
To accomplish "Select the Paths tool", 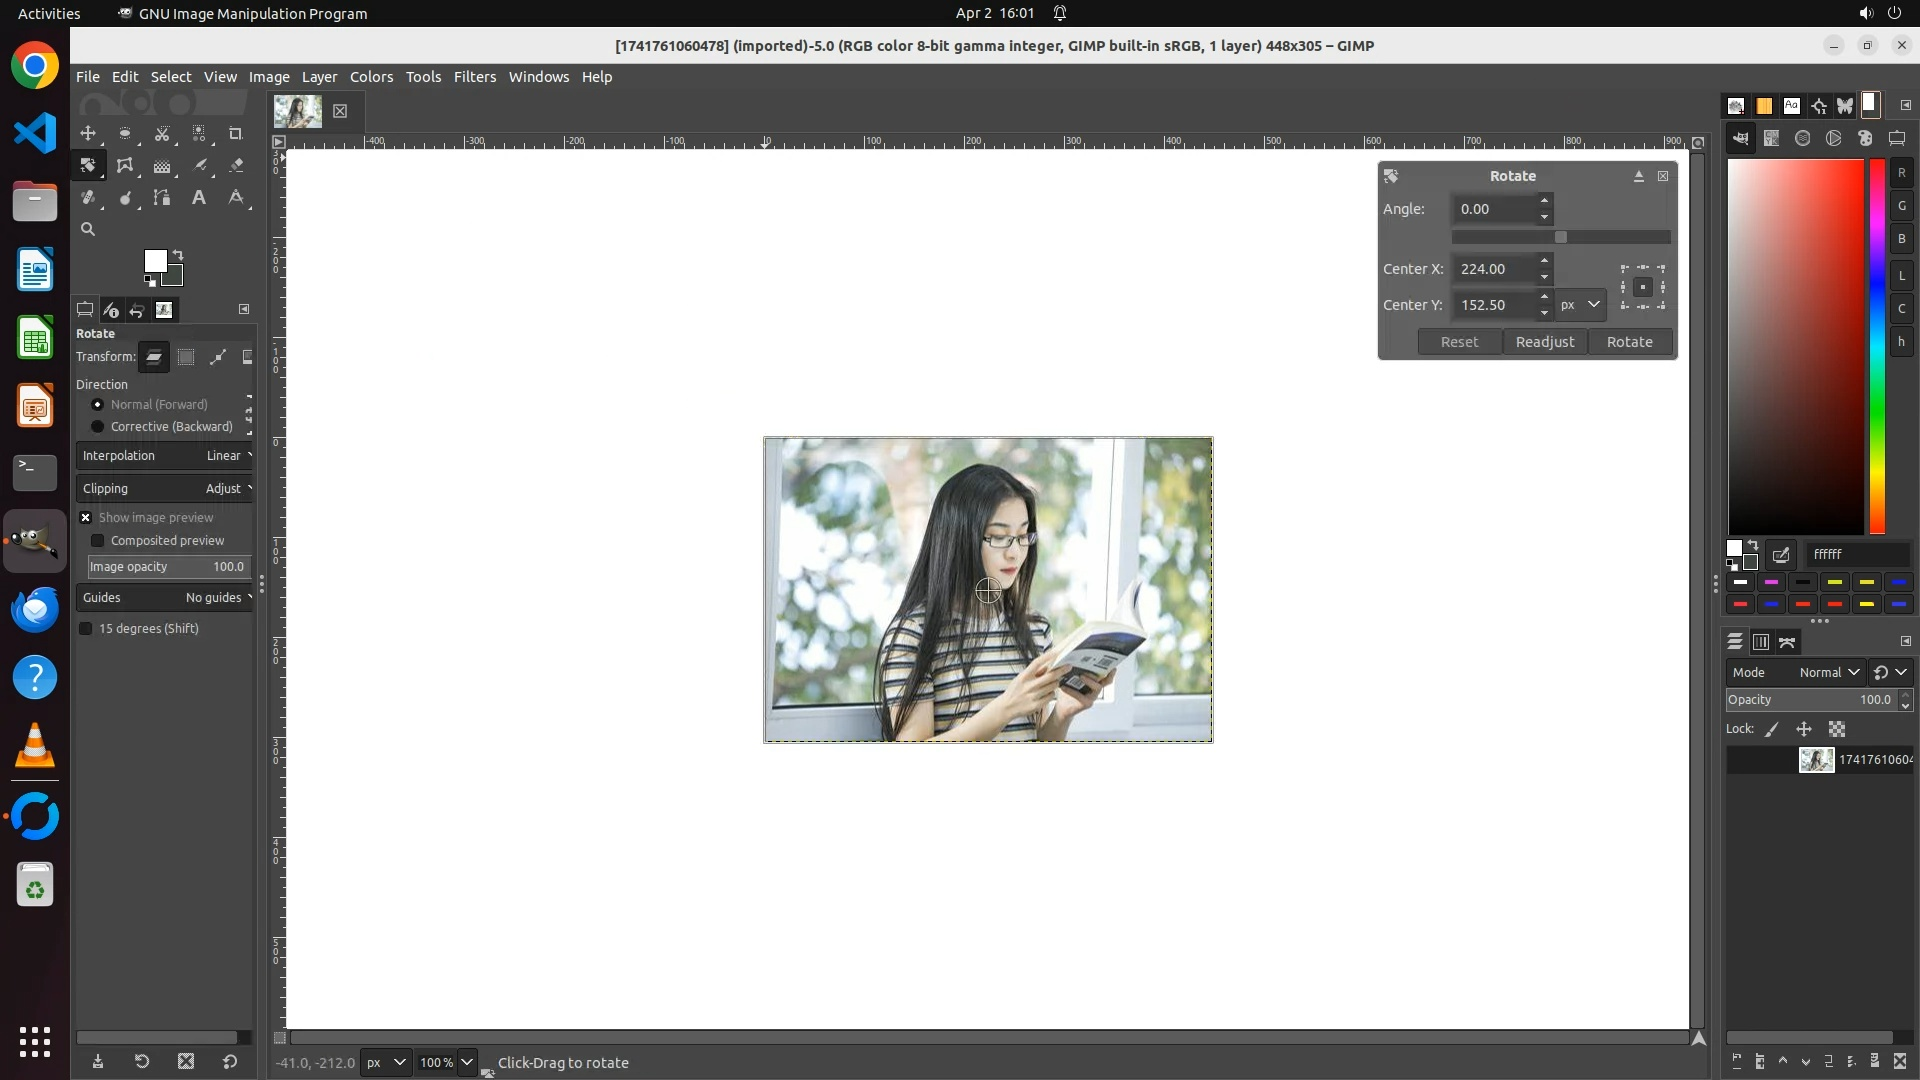I will coord(162,197).
